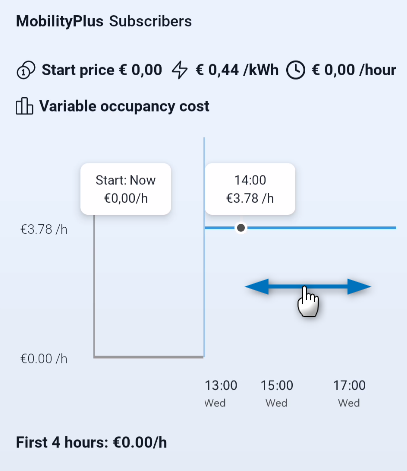Select the dark dot on price line
407x471 pixels.
(241, 228)
